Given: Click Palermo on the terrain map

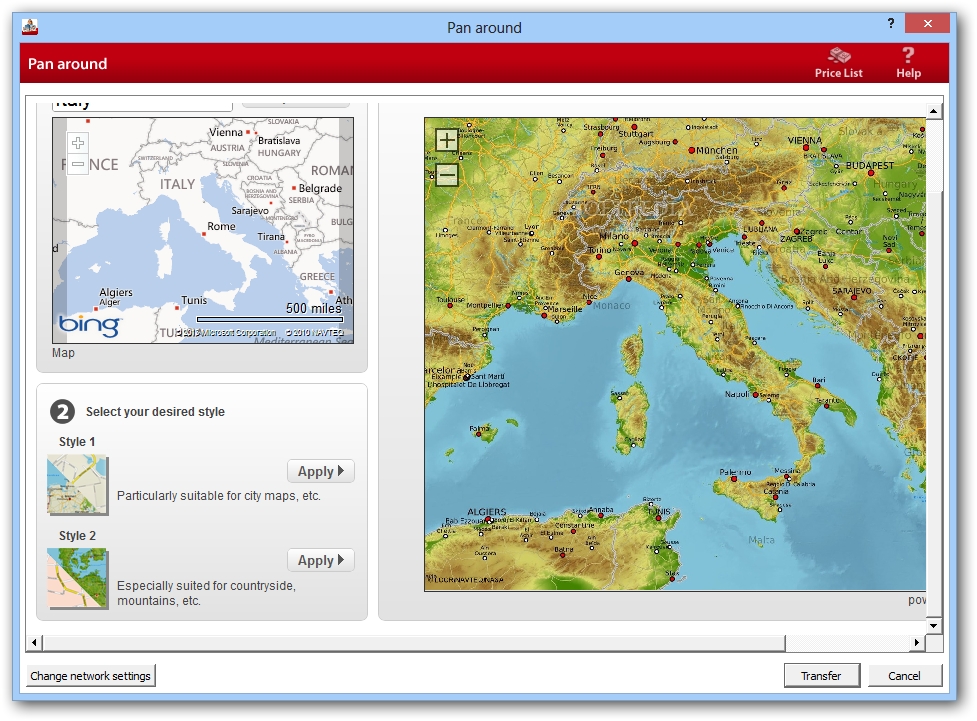Looking at the screenshot, I should (735, 472).
